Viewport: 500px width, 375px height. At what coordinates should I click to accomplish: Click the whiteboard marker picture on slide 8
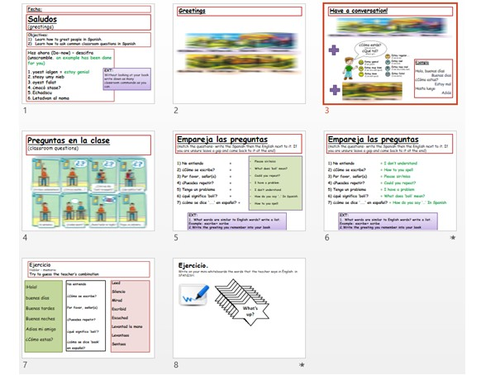pos(194,295)
